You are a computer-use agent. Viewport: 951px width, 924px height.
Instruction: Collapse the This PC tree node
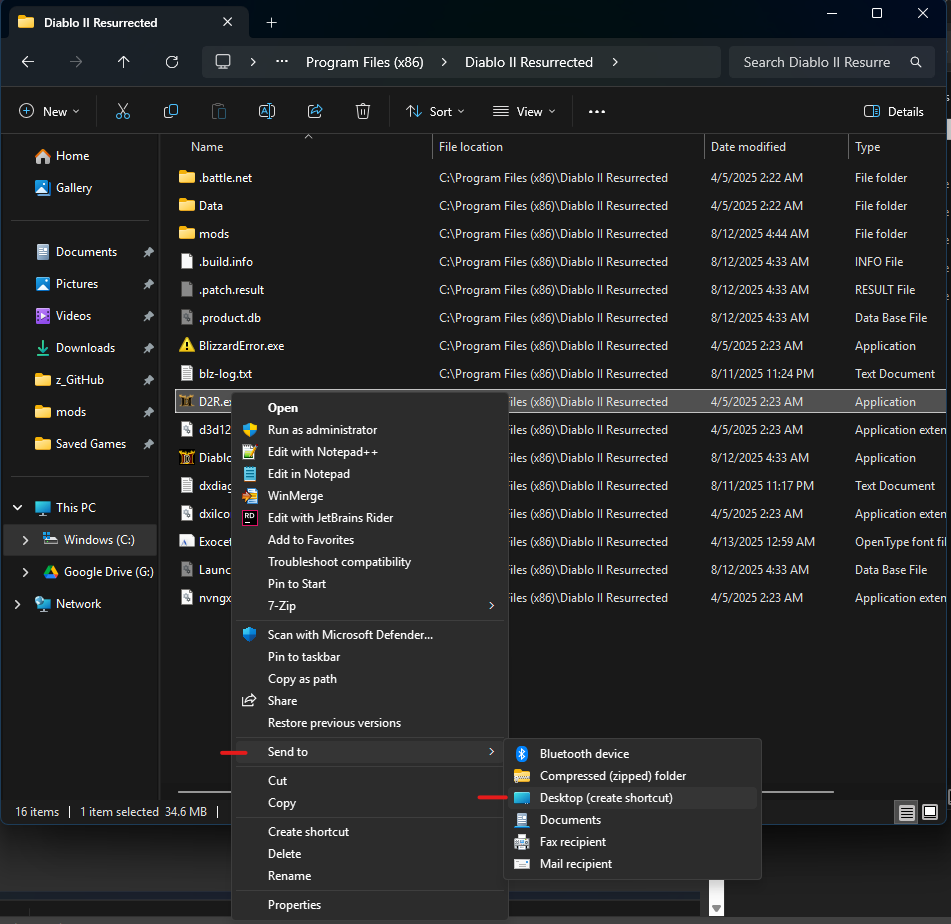[18, 508]
